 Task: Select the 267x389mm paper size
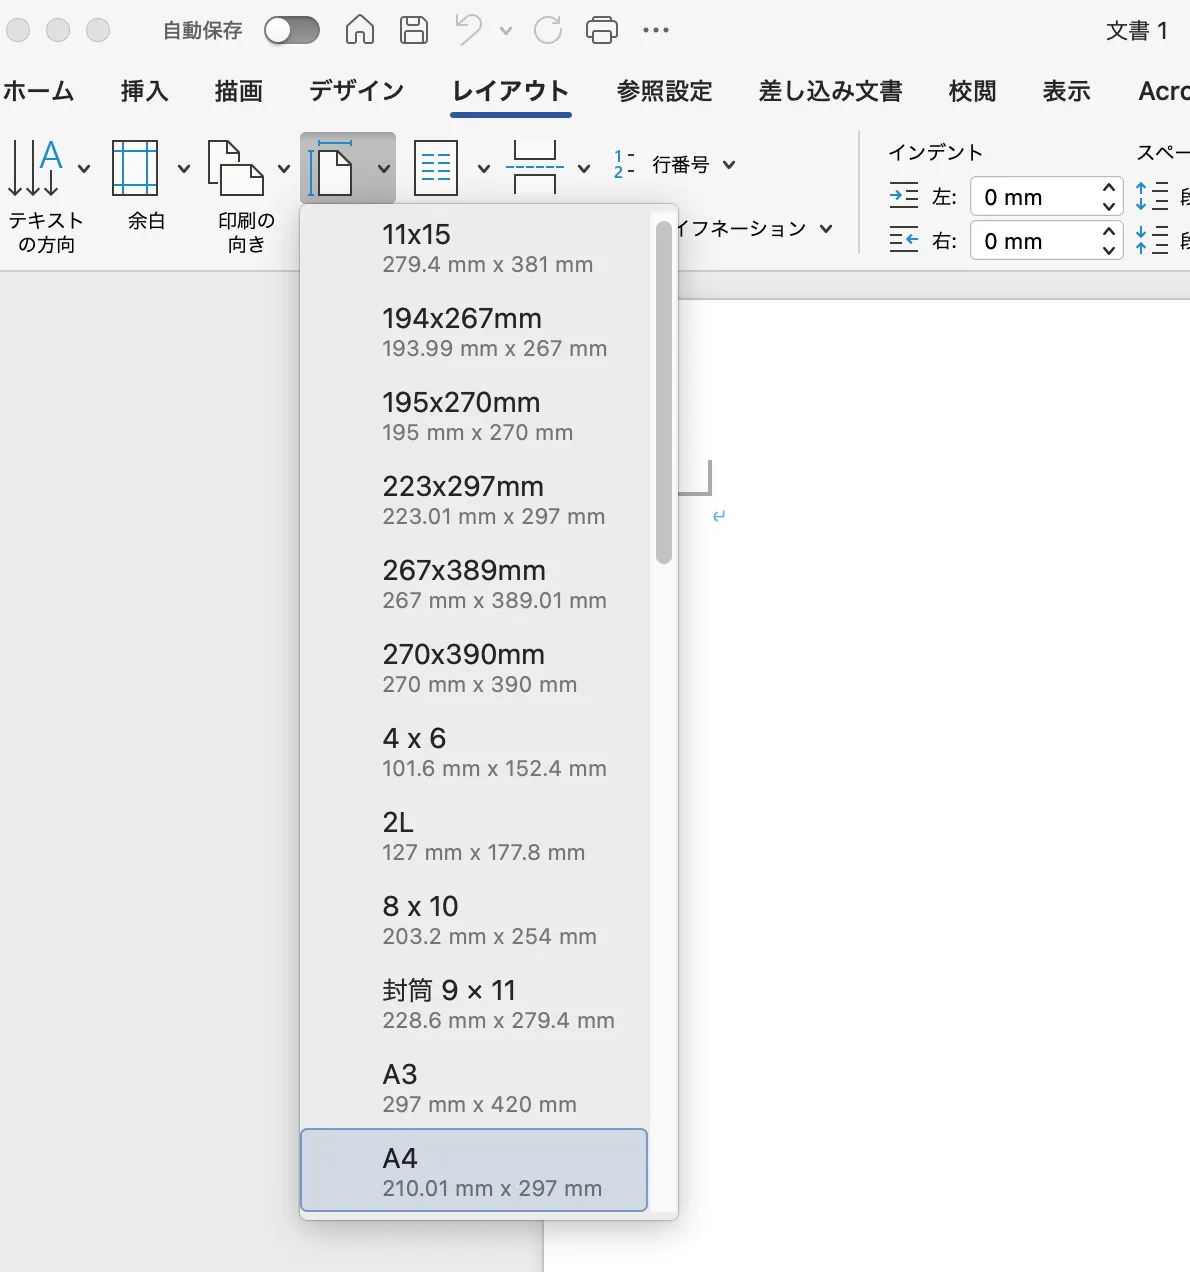[x=475, y=584]
